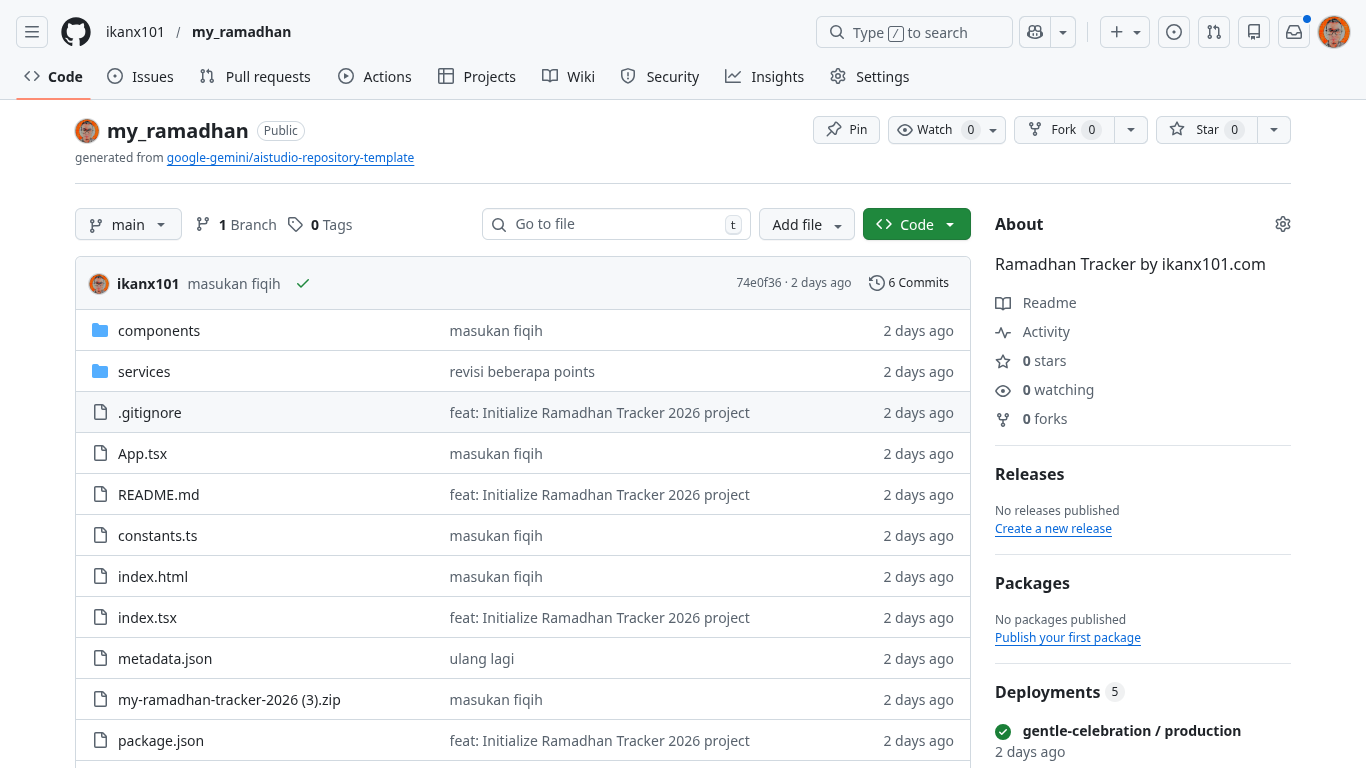
Task: Open the package.json file
Action: pyautogui.click(x=161, y=741)
